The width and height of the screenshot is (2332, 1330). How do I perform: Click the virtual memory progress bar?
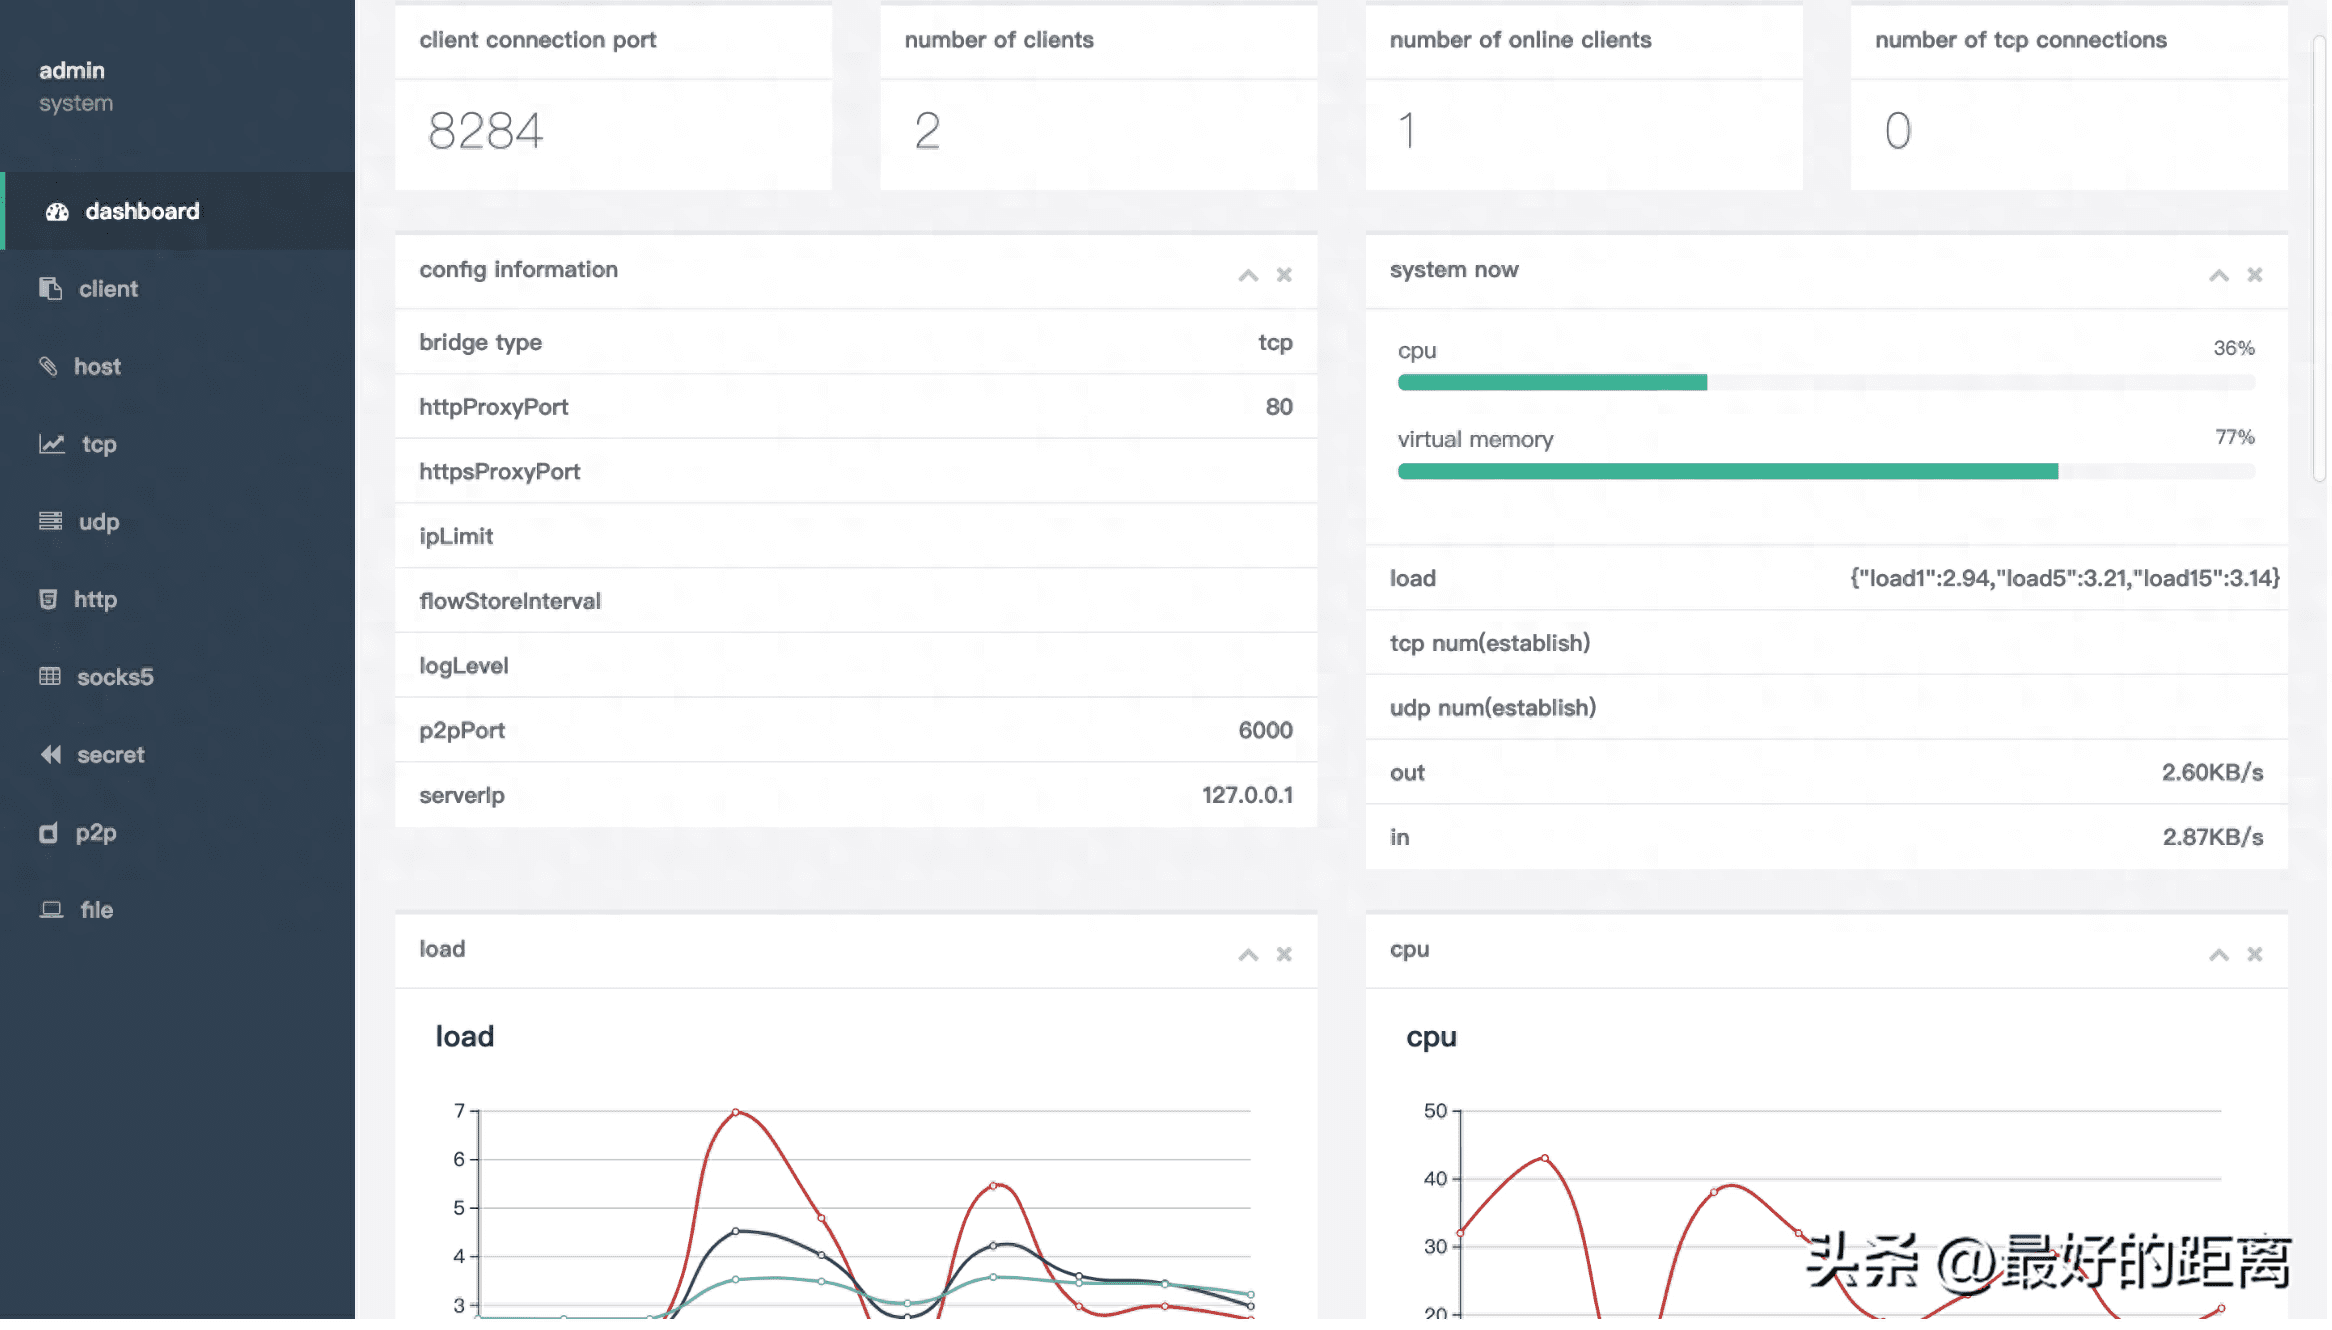click(x=1825, y=472)
